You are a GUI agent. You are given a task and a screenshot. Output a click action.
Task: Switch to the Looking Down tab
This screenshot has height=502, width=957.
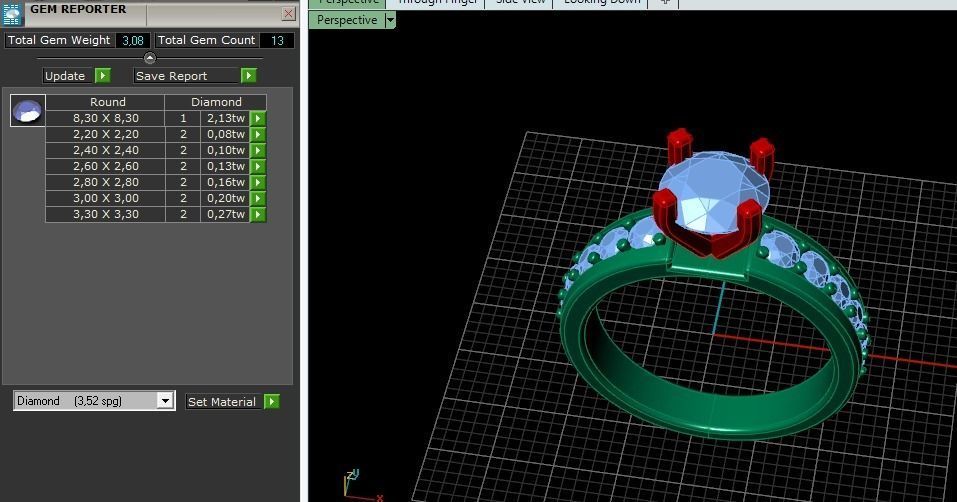pyautogui.click(x=602, y=3)
